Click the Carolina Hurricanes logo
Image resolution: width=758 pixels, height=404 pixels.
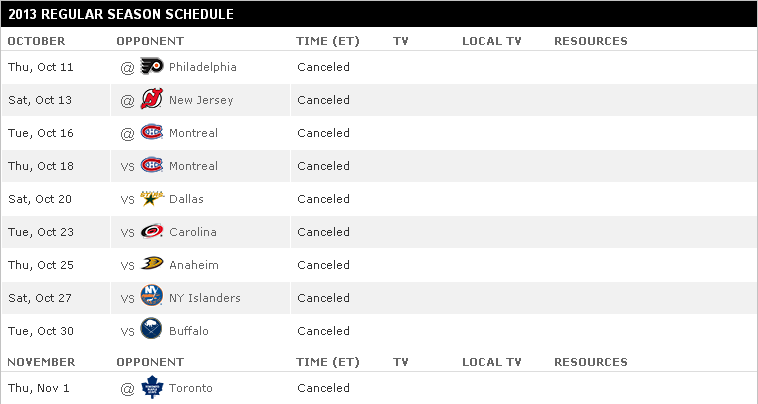coord(152,231)
